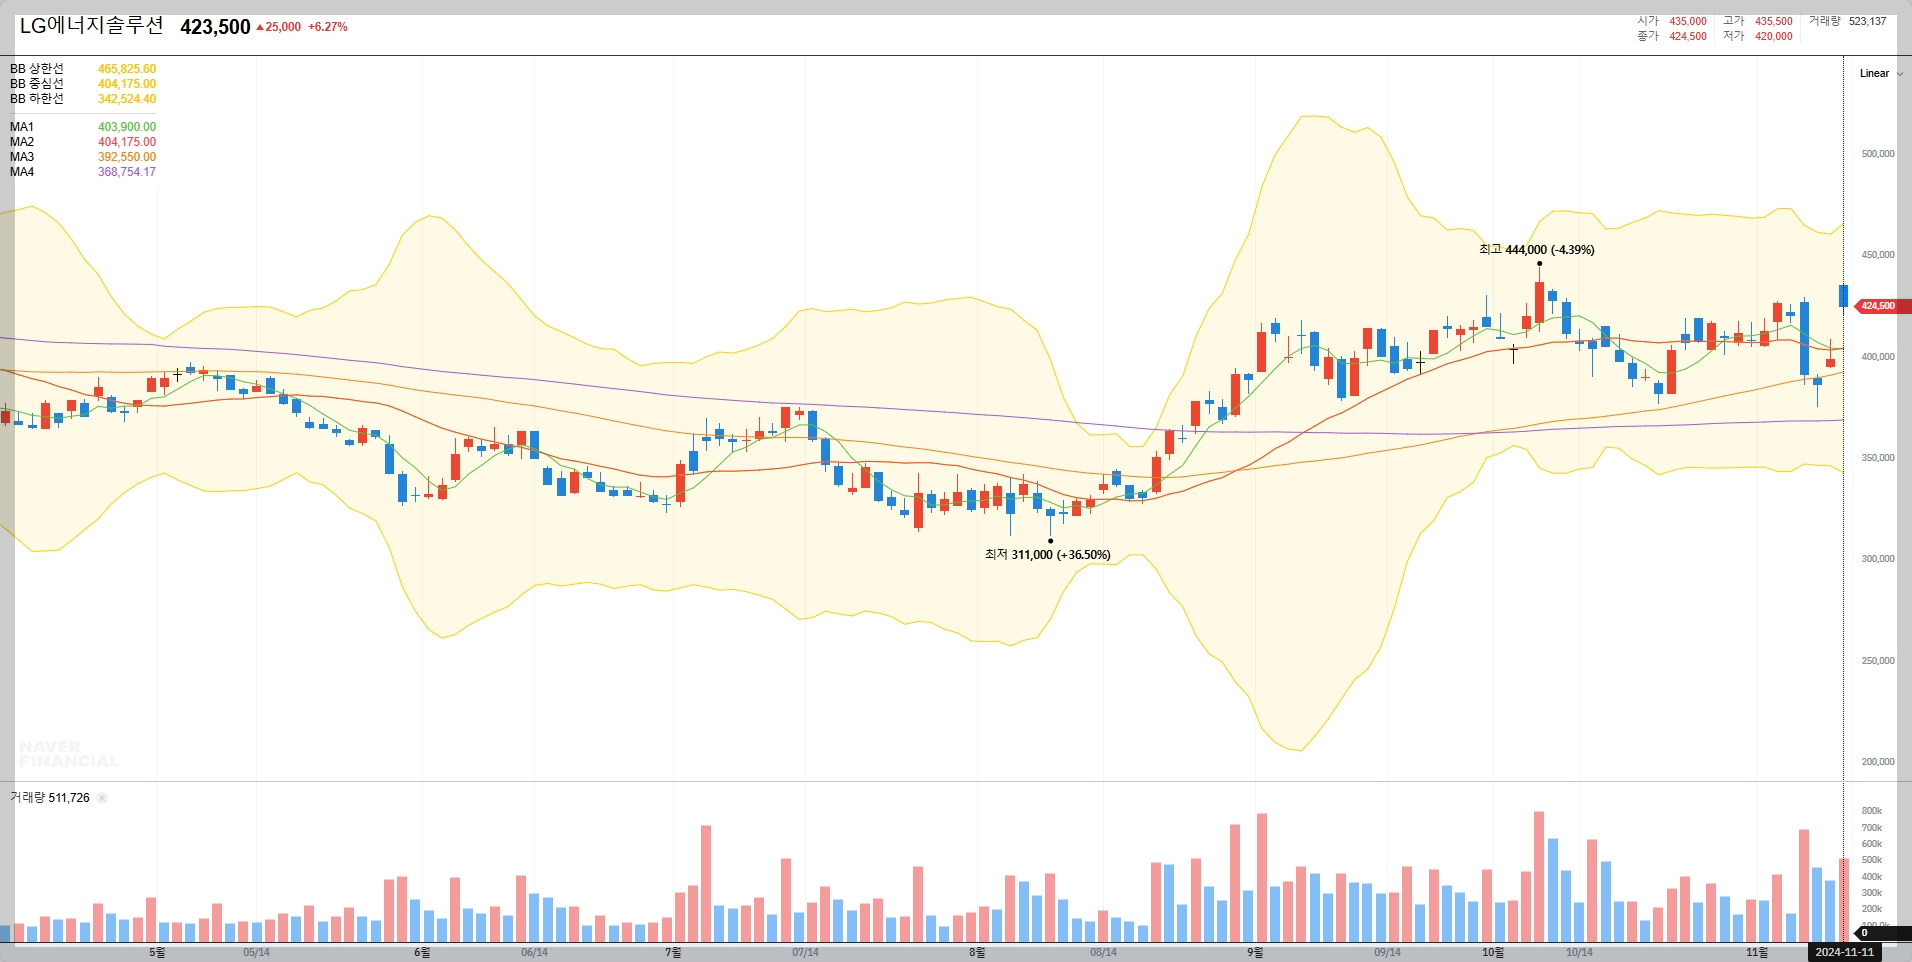This screenshot has height=962, width=1912.
Task: Click the 최저 311,000 (+36.50%) low annotation
Action: 1047,555
